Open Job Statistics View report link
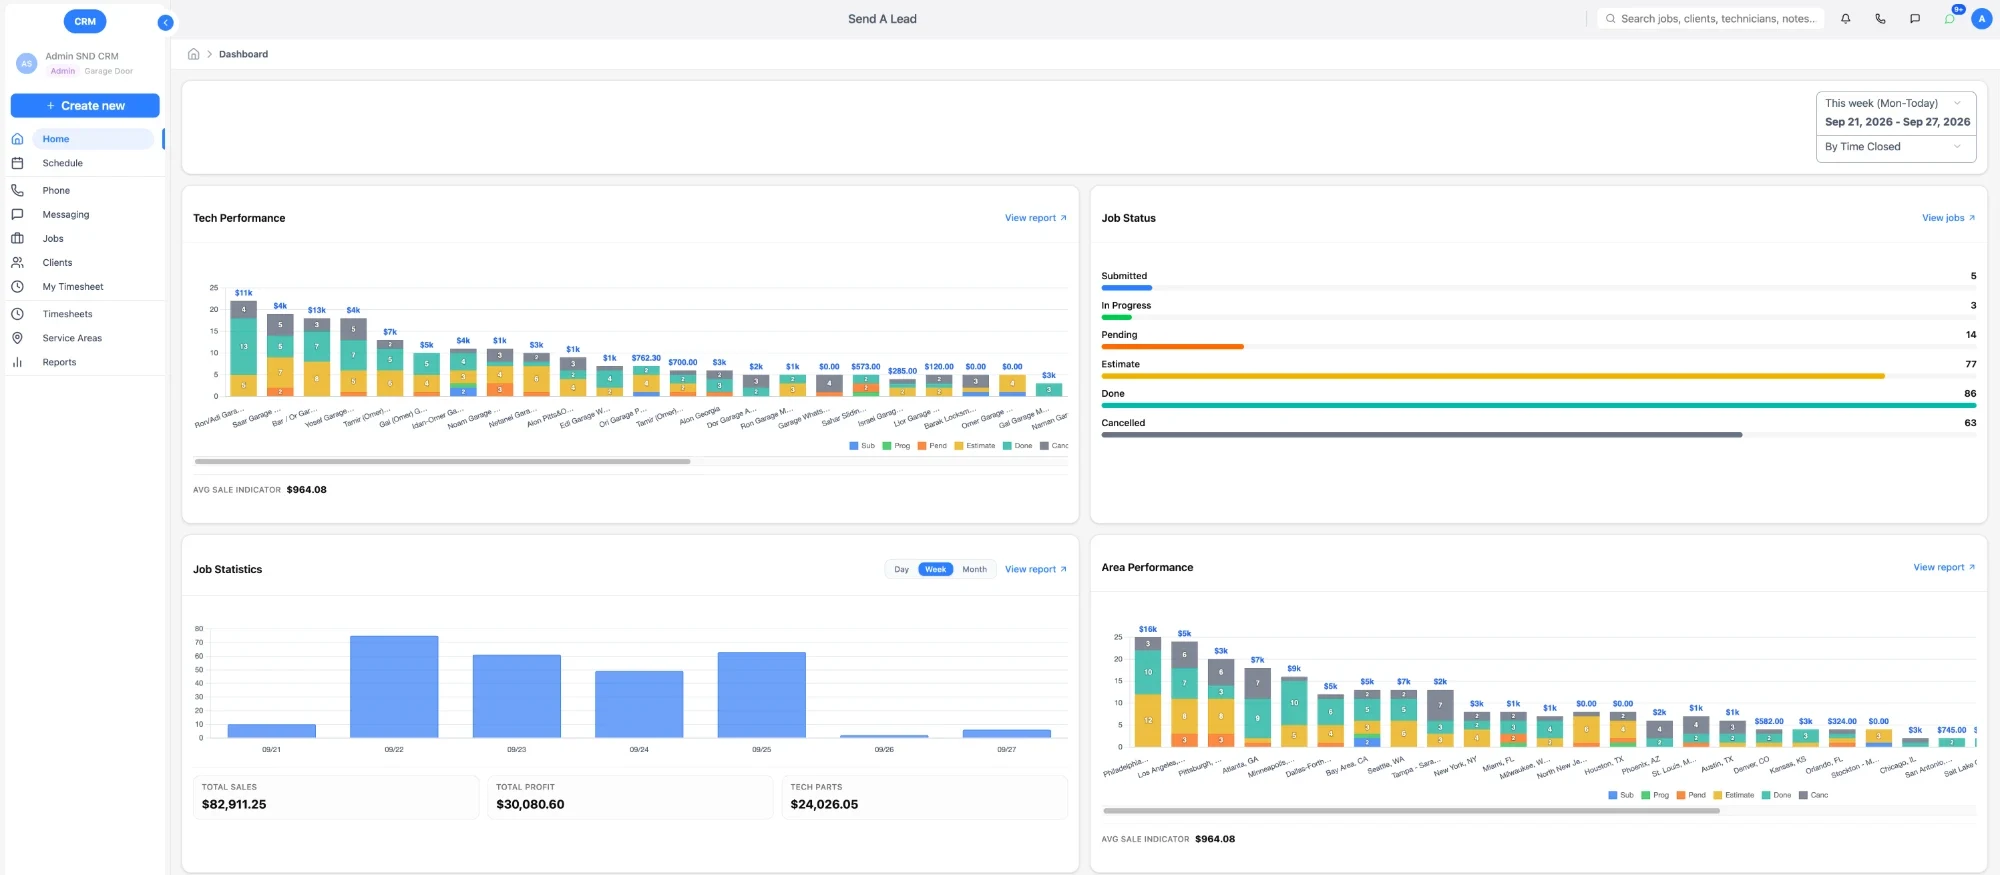The height and width of the screenshot is (875, 2000). tap(1035, 570)
